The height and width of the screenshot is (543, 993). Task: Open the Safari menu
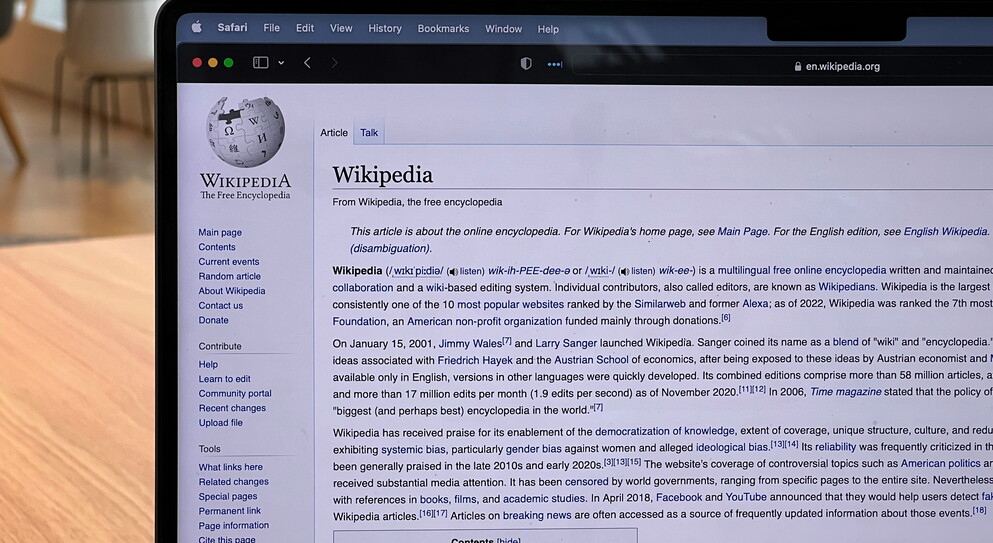pos(232,27)
